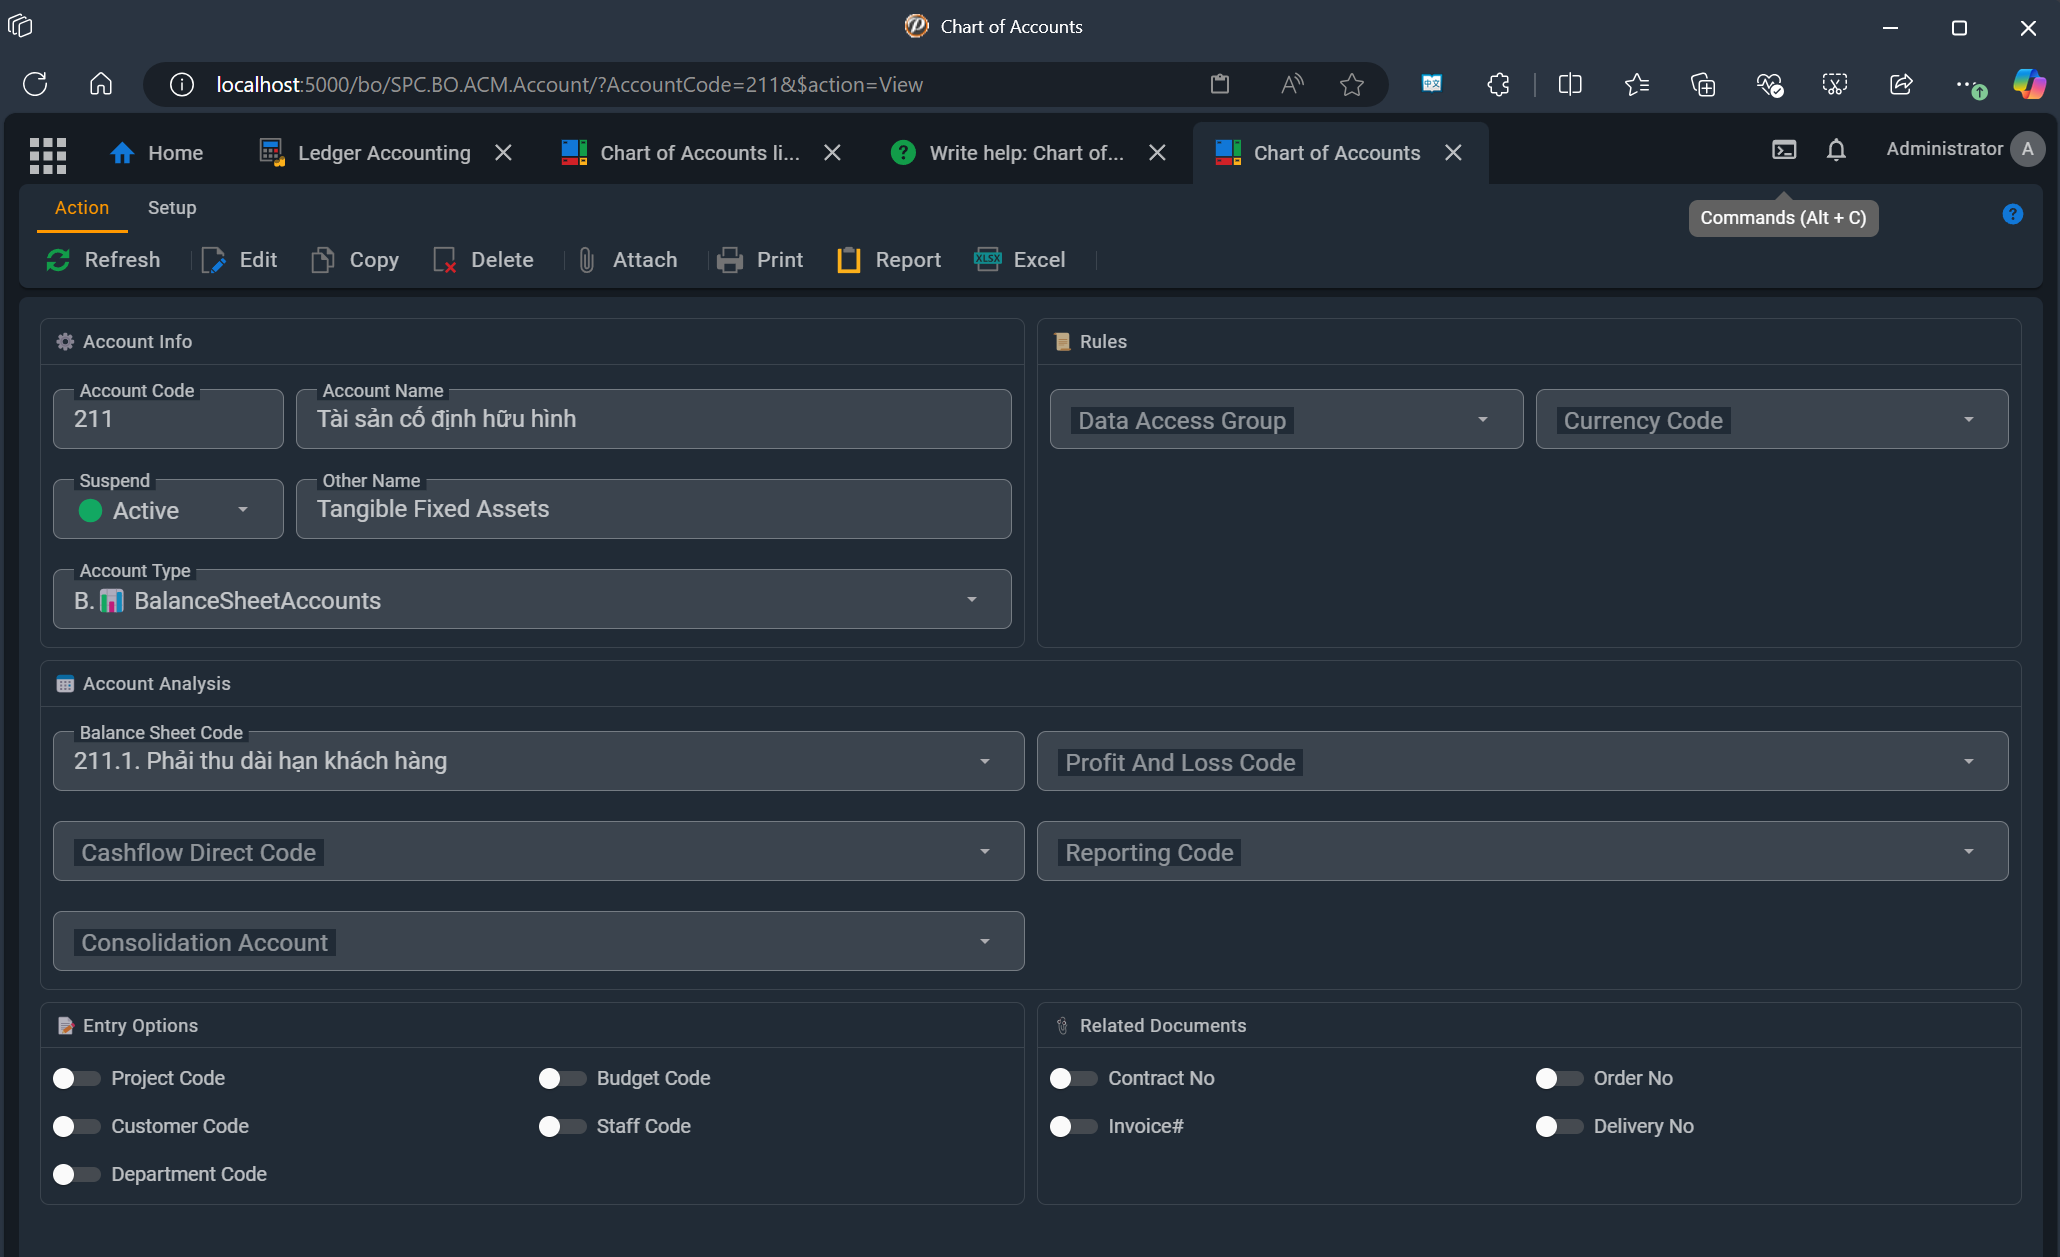Expand the Balance Sheet Code dropdown

click(538, 762)
